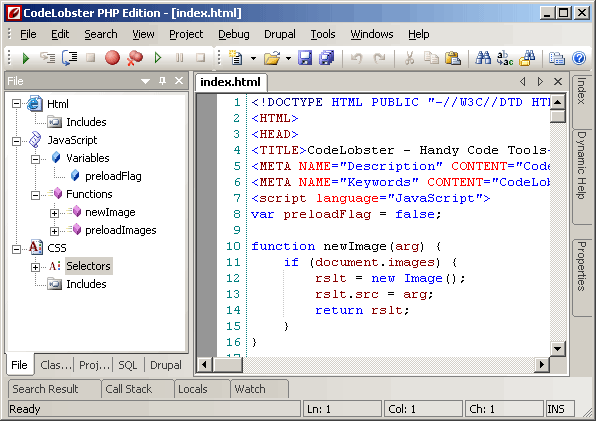Click the Paste clipboard icon
This screenshot has height=421, width=596.
point(453,58)
